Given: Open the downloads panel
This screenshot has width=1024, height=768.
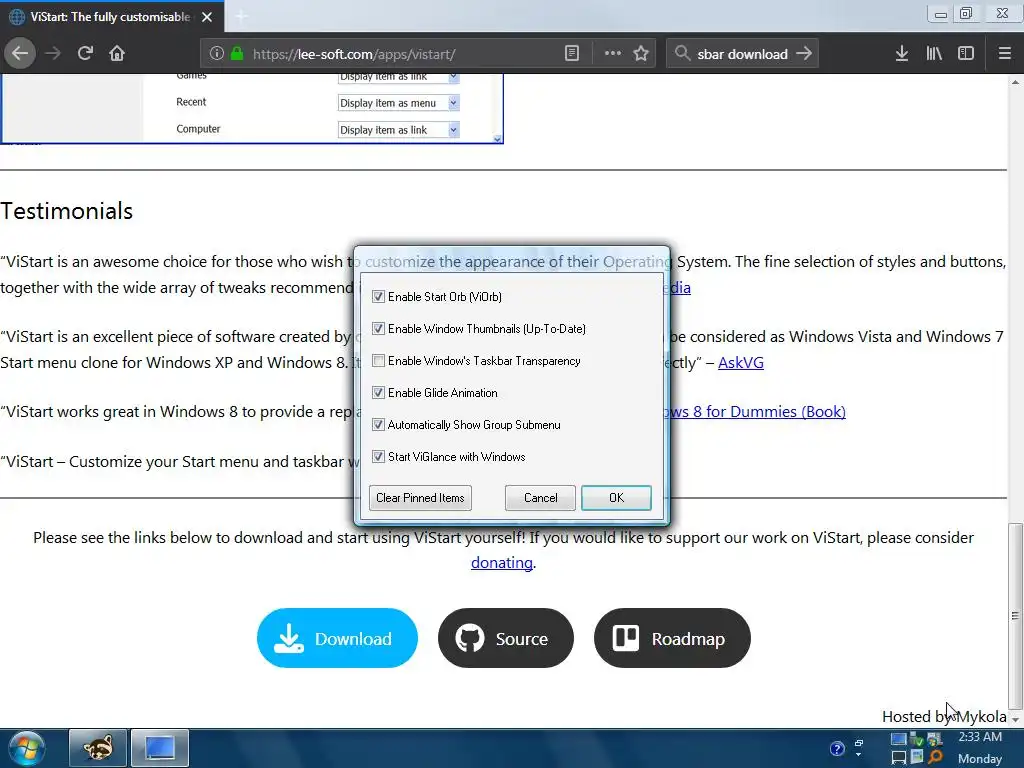Looking at the screenshot, I should (x=902, y=54).
